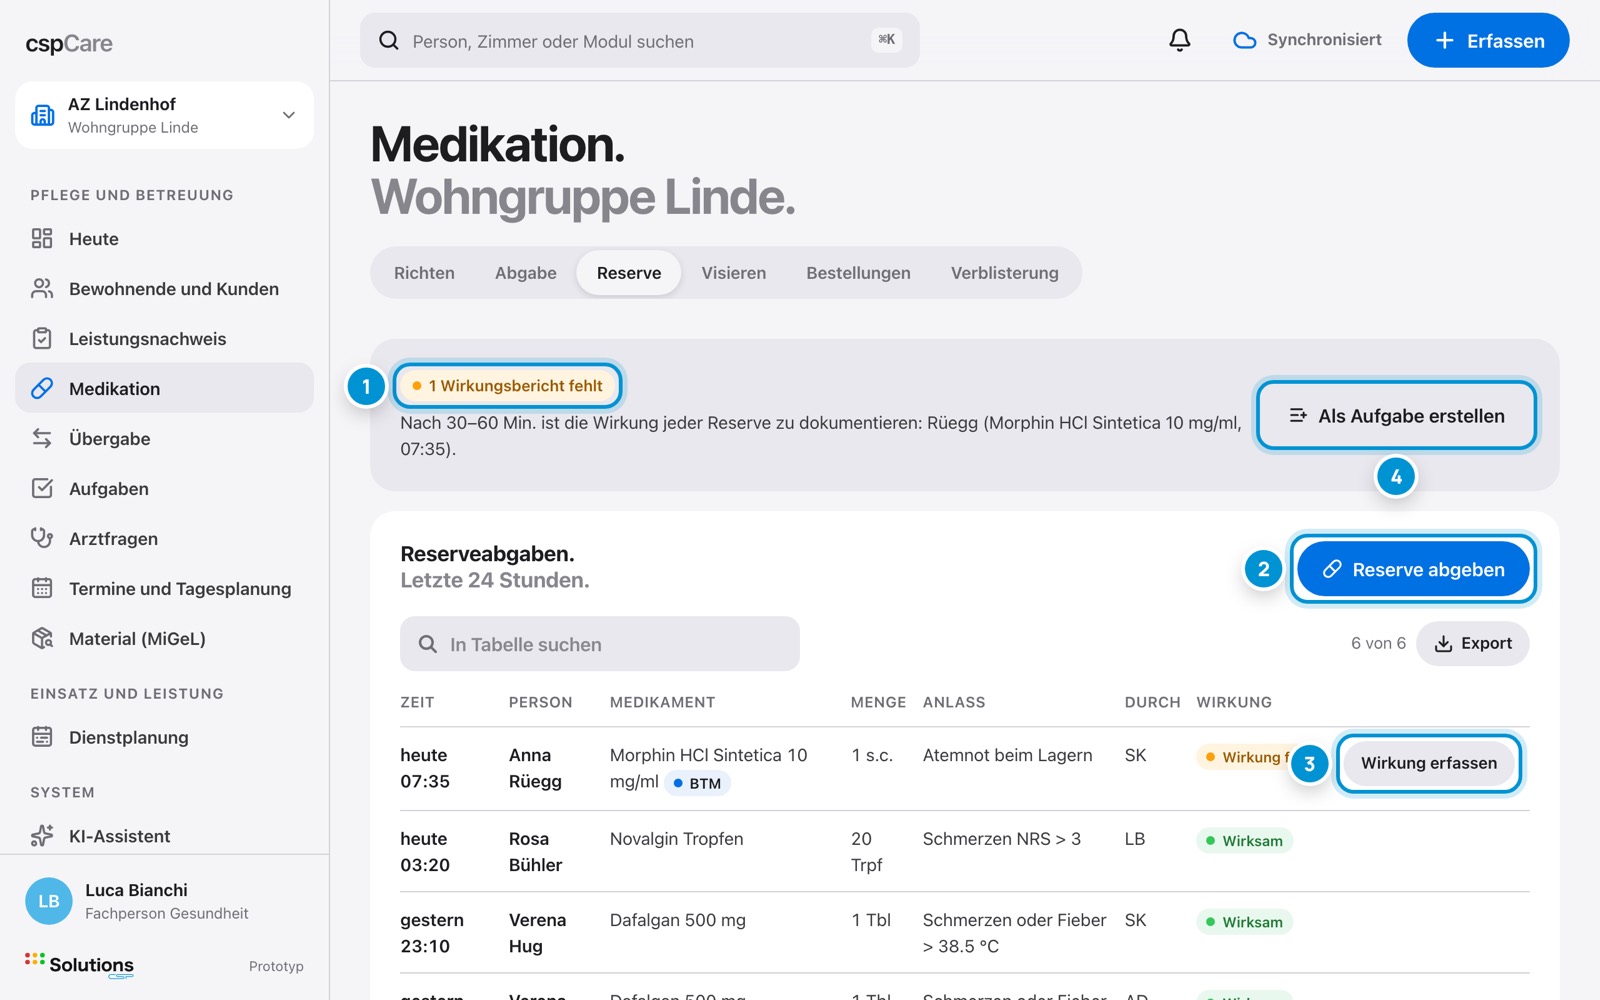Click the Reserve abgeben button
Viewport: 1600px width, 1000px height.
(x=1413, y=569)
